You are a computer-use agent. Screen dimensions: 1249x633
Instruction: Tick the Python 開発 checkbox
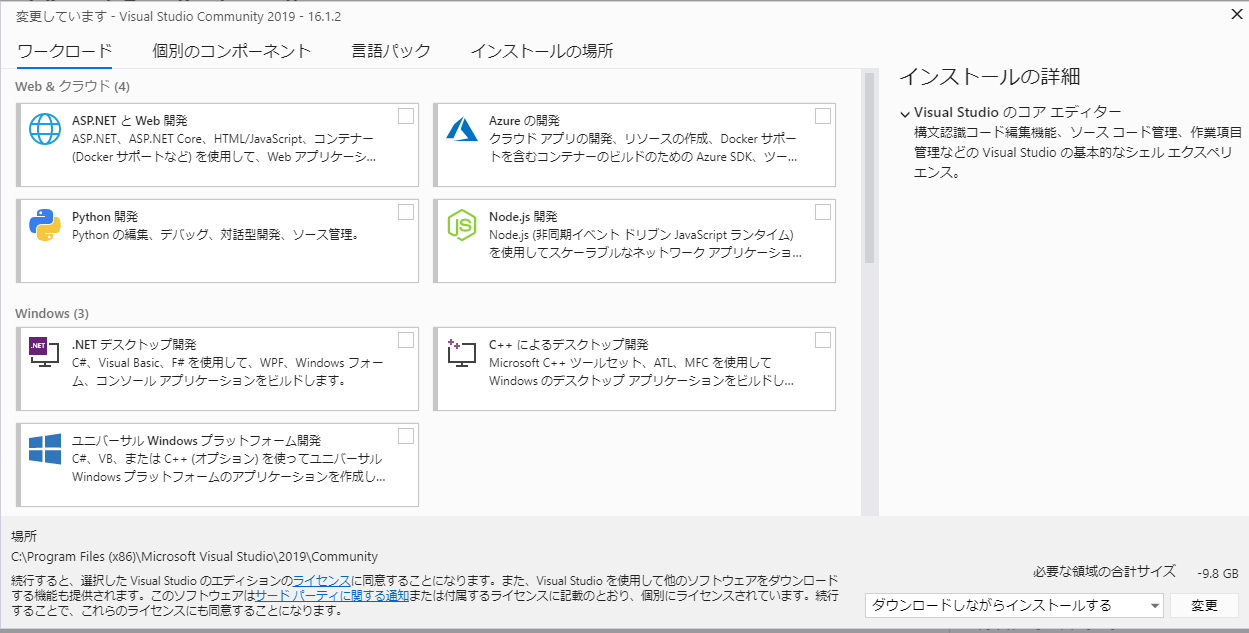tap(406, 212)
